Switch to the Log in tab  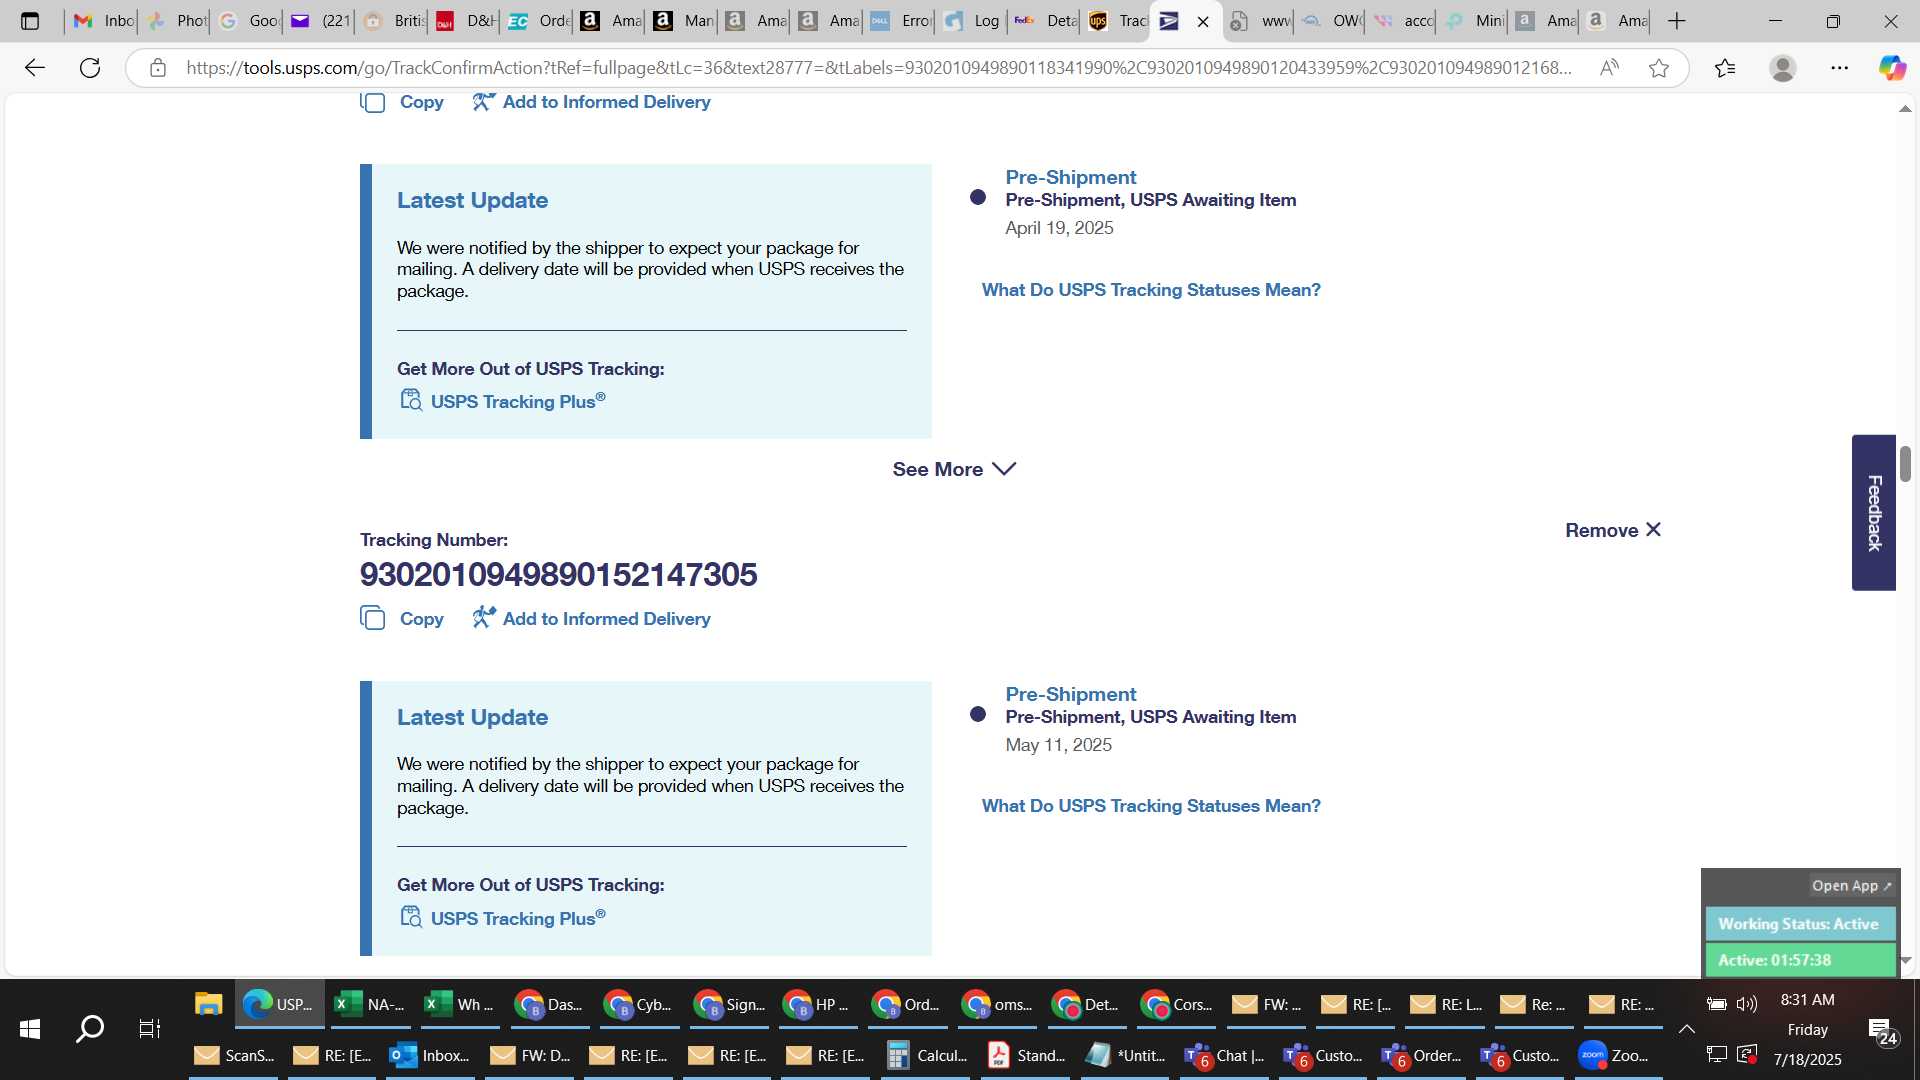point(973,21)
